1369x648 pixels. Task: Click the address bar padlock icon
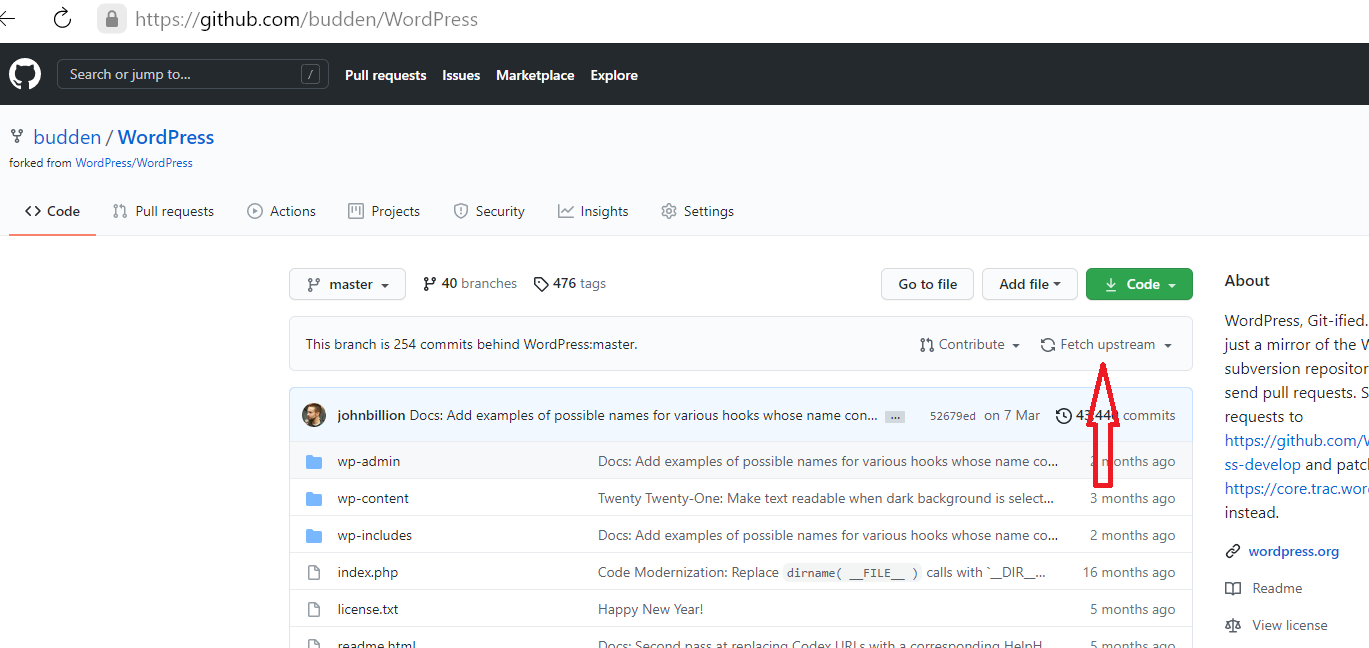tap(111, 18)
